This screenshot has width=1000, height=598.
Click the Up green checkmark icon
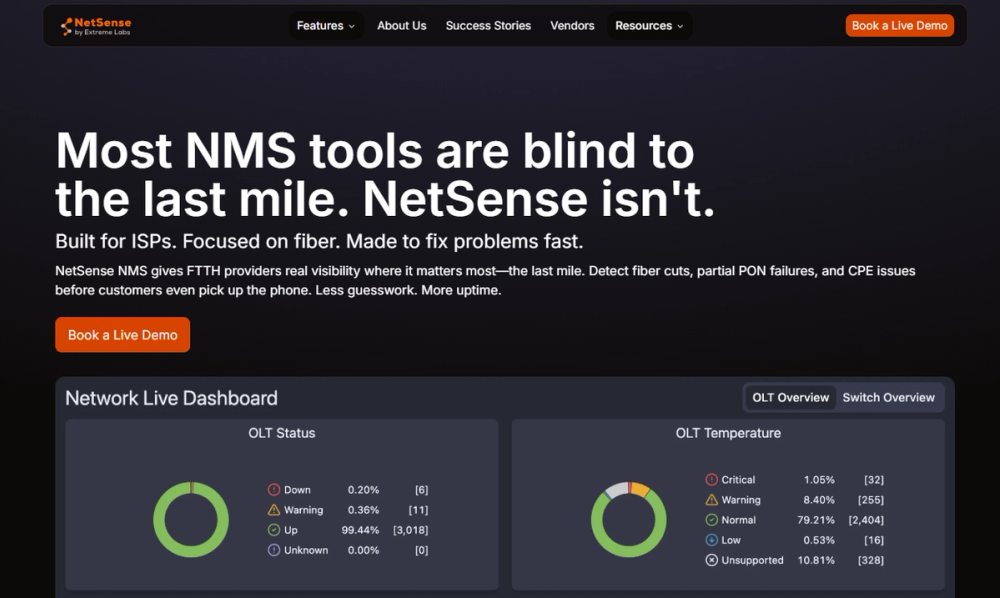[274, 530]
